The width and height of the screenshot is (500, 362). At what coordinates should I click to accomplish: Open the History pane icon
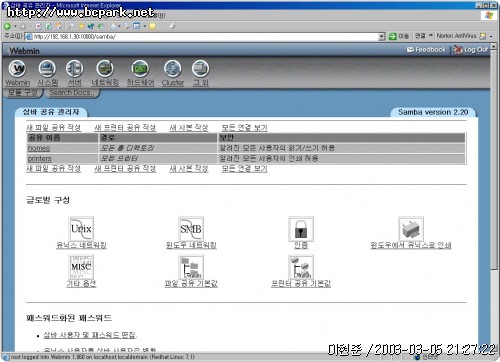[x=101, y=26]
